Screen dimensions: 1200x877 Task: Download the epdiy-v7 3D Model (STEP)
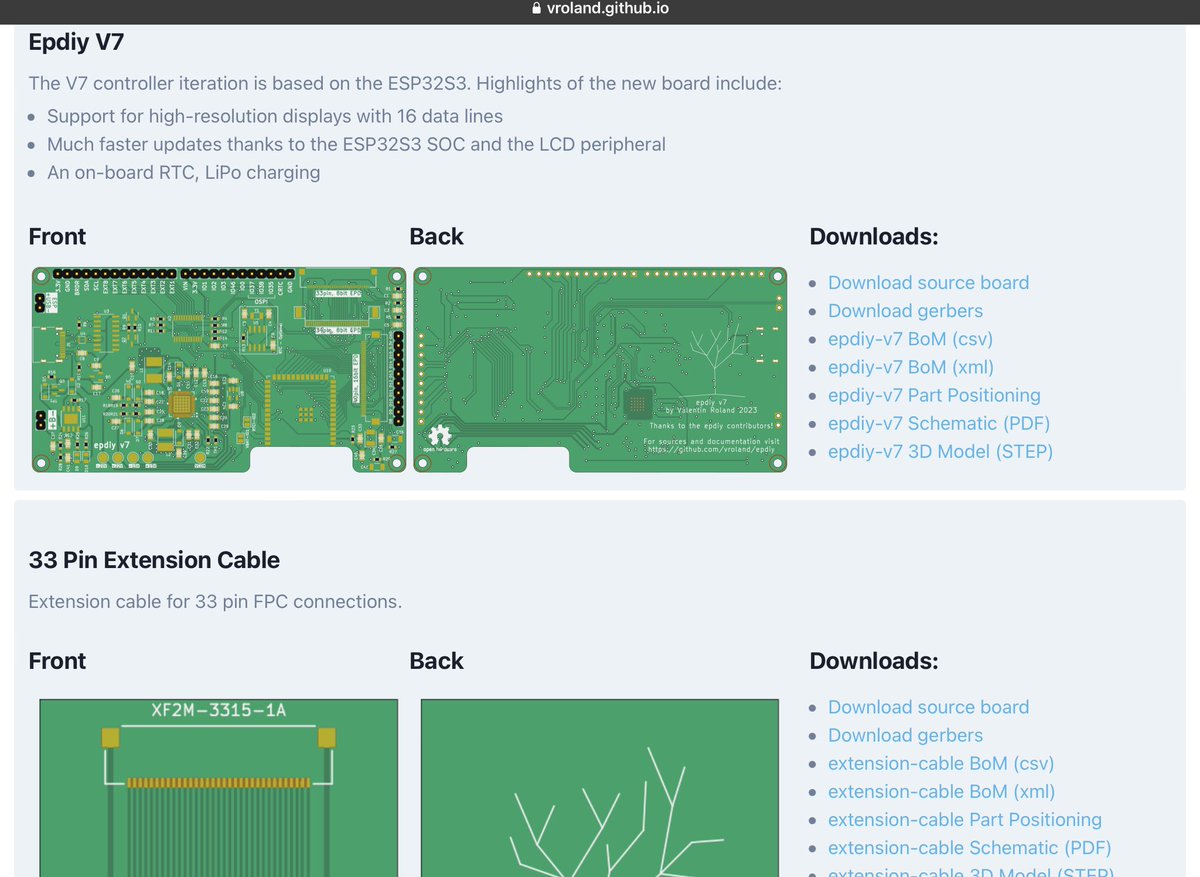tap(941, 451)
